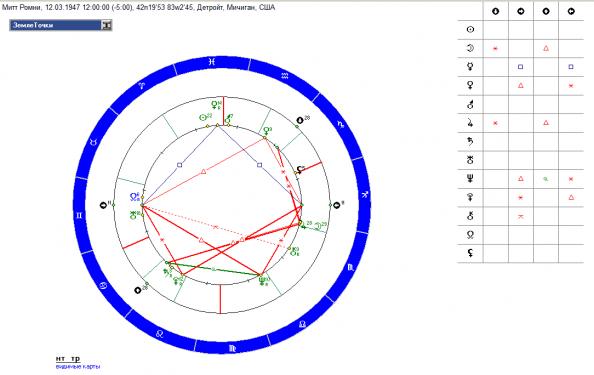Select the Saturn glyph row
Image resolution: width=594 pixels, height=375 pixels.
470,141
